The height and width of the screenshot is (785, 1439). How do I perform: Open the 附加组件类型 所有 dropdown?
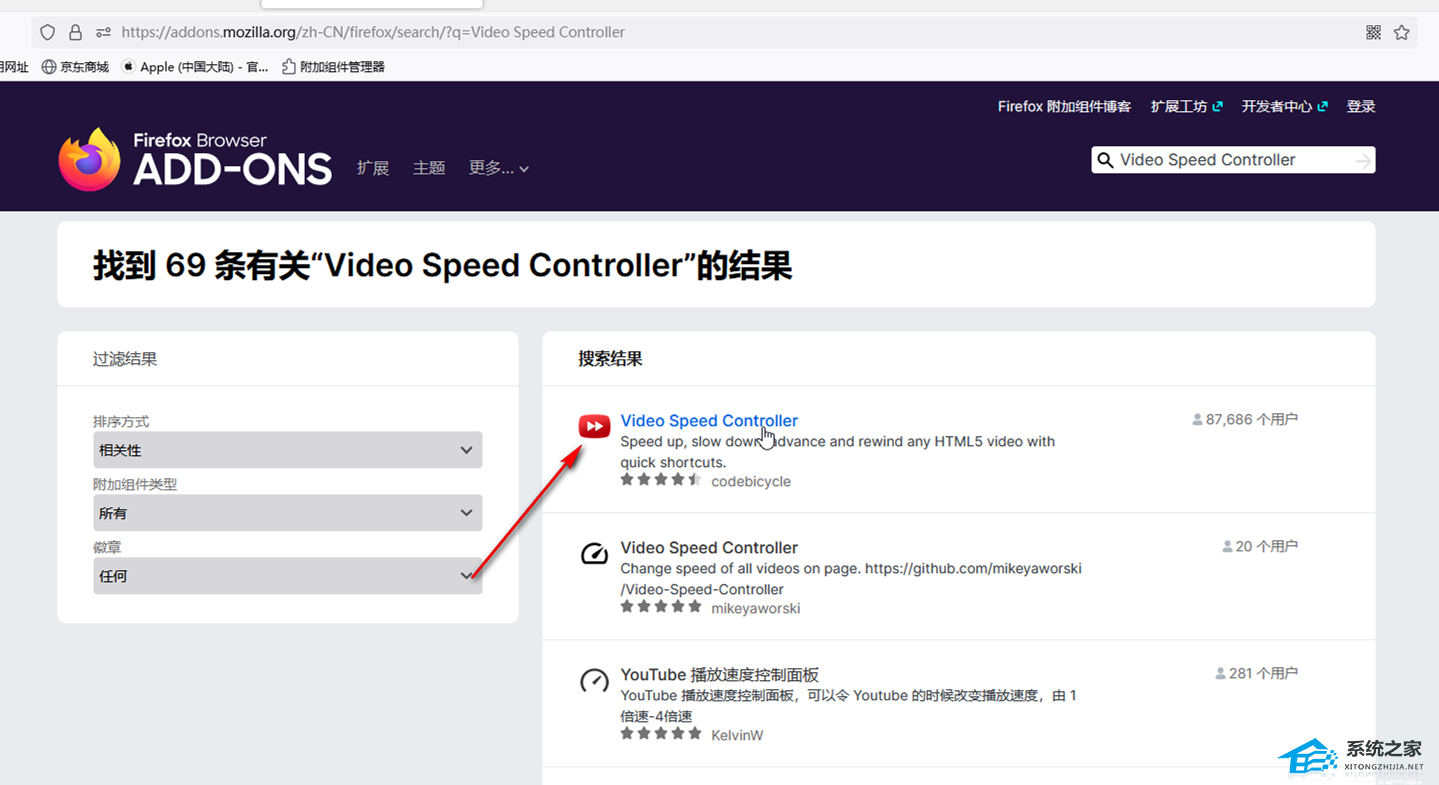pos(288,513)
